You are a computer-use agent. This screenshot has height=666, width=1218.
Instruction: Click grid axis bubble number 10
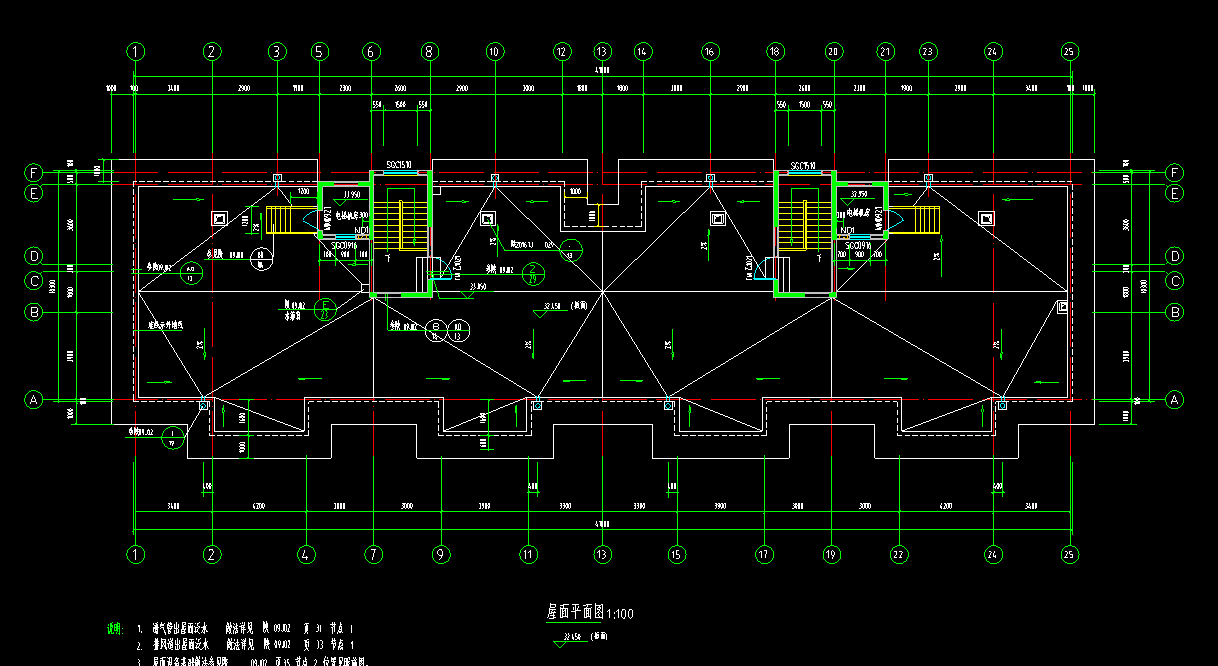(493, 51)
